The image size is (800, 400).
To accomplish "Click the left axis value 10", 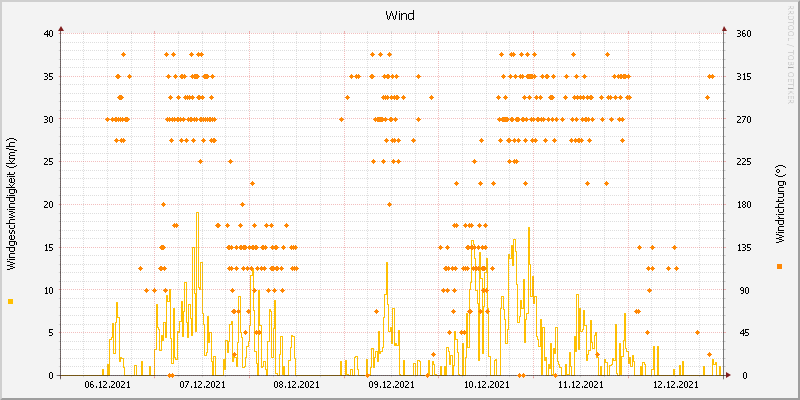I will click(x=48, y=290).
